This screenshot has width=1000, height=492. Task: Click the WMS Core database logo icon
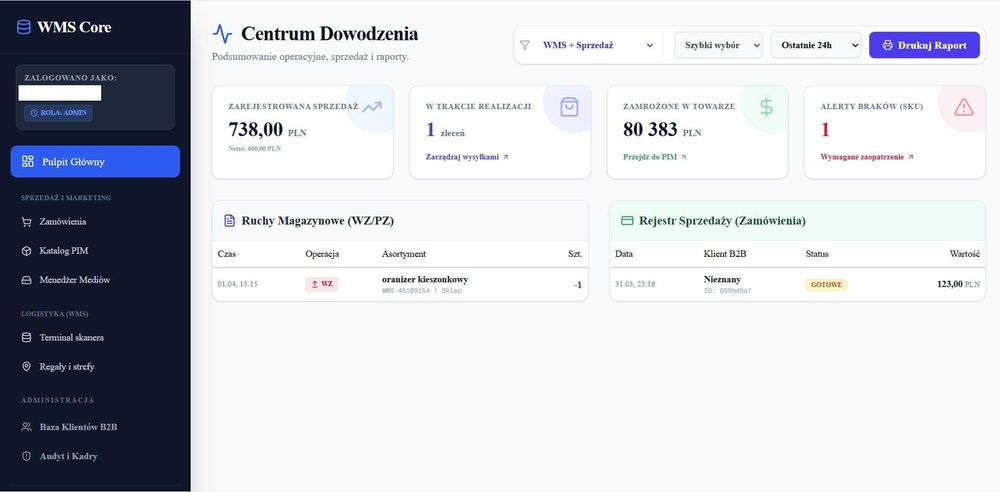pyautogui.click(x=23, y=27)
